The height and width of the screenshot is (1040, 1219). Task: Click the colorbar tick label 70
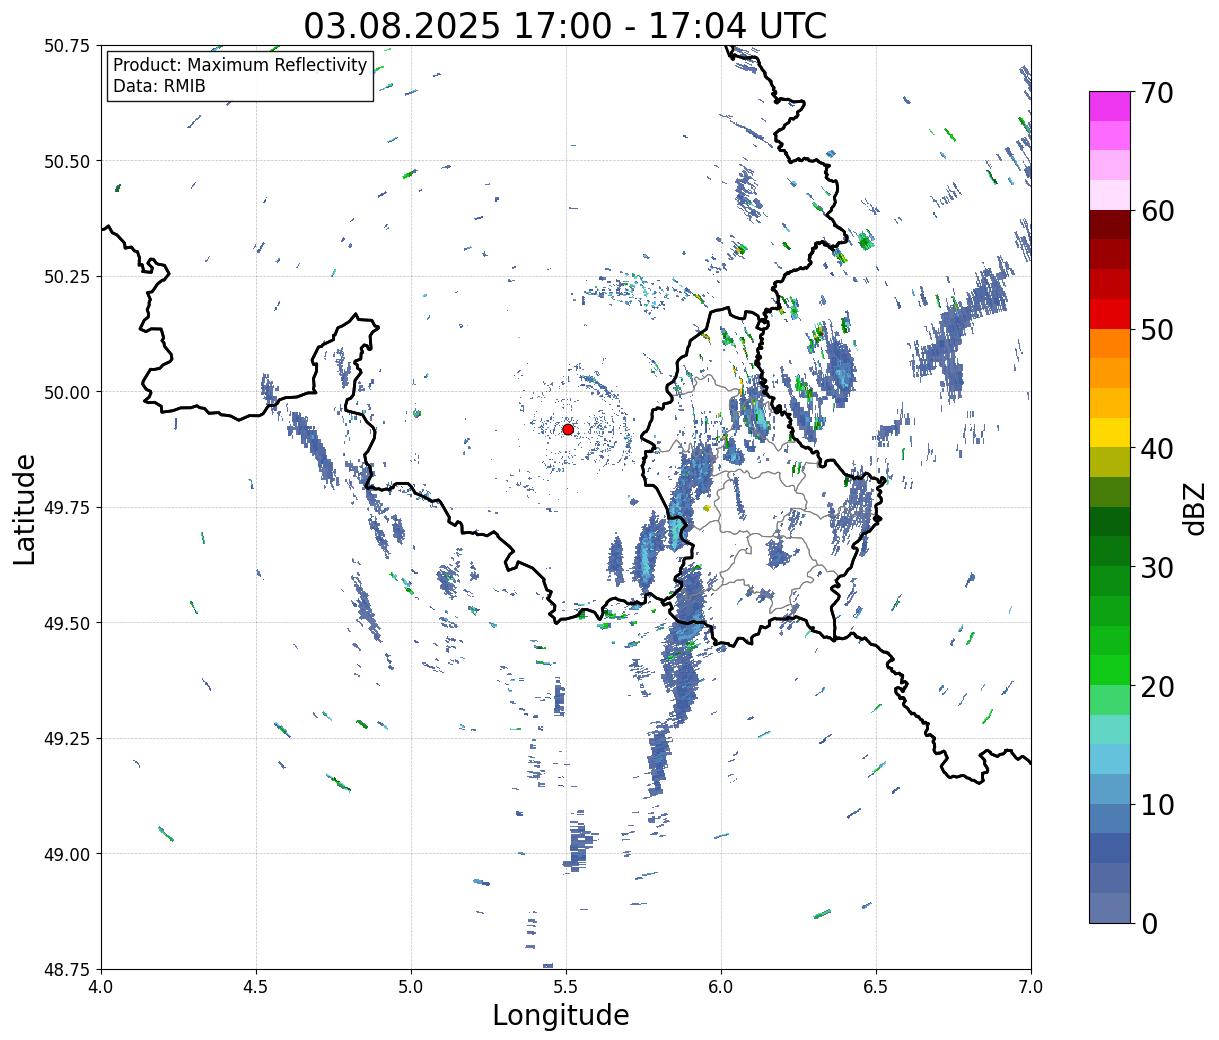coord(1156,93)
